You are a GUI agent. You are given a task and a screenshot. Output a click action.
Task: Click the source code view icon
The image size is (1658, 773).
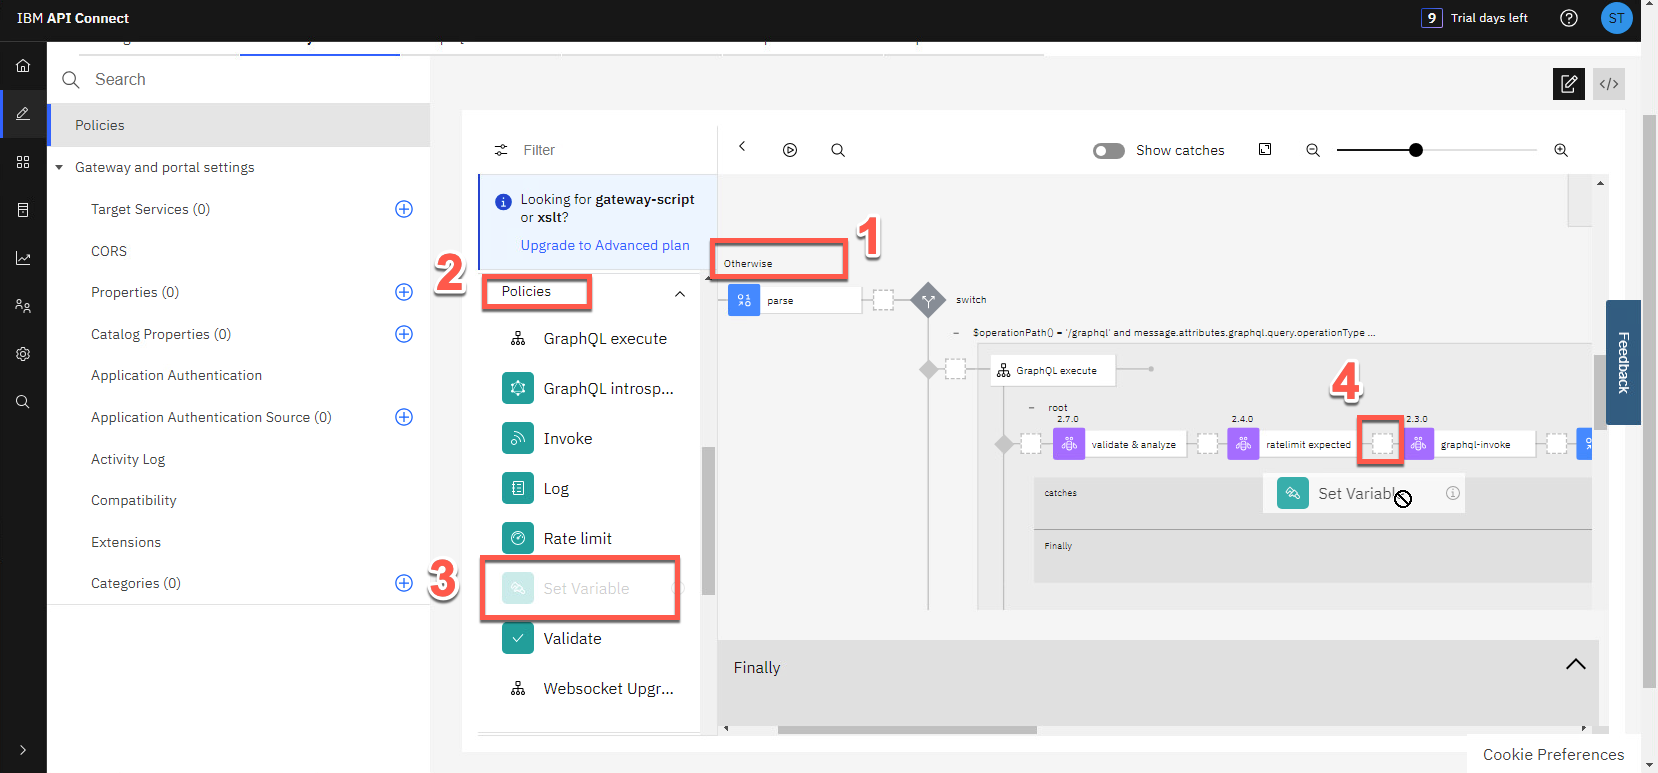(x=1608, y=84)
